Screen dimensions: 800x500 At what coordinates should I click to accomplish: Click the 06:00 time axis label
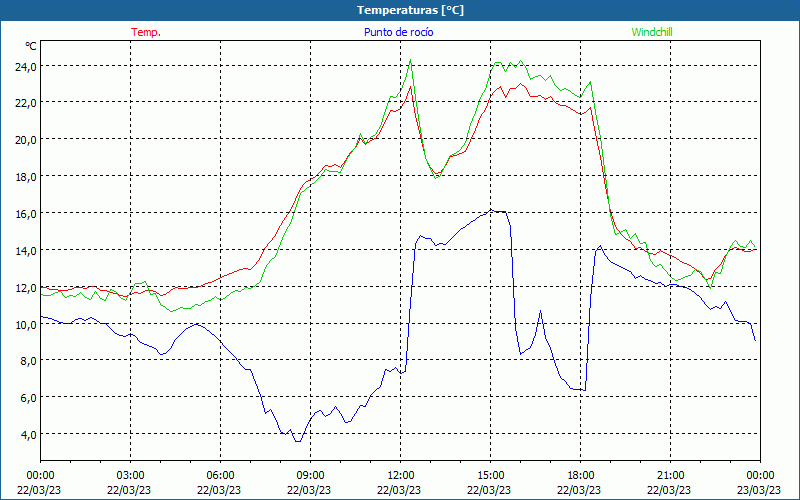220,475
